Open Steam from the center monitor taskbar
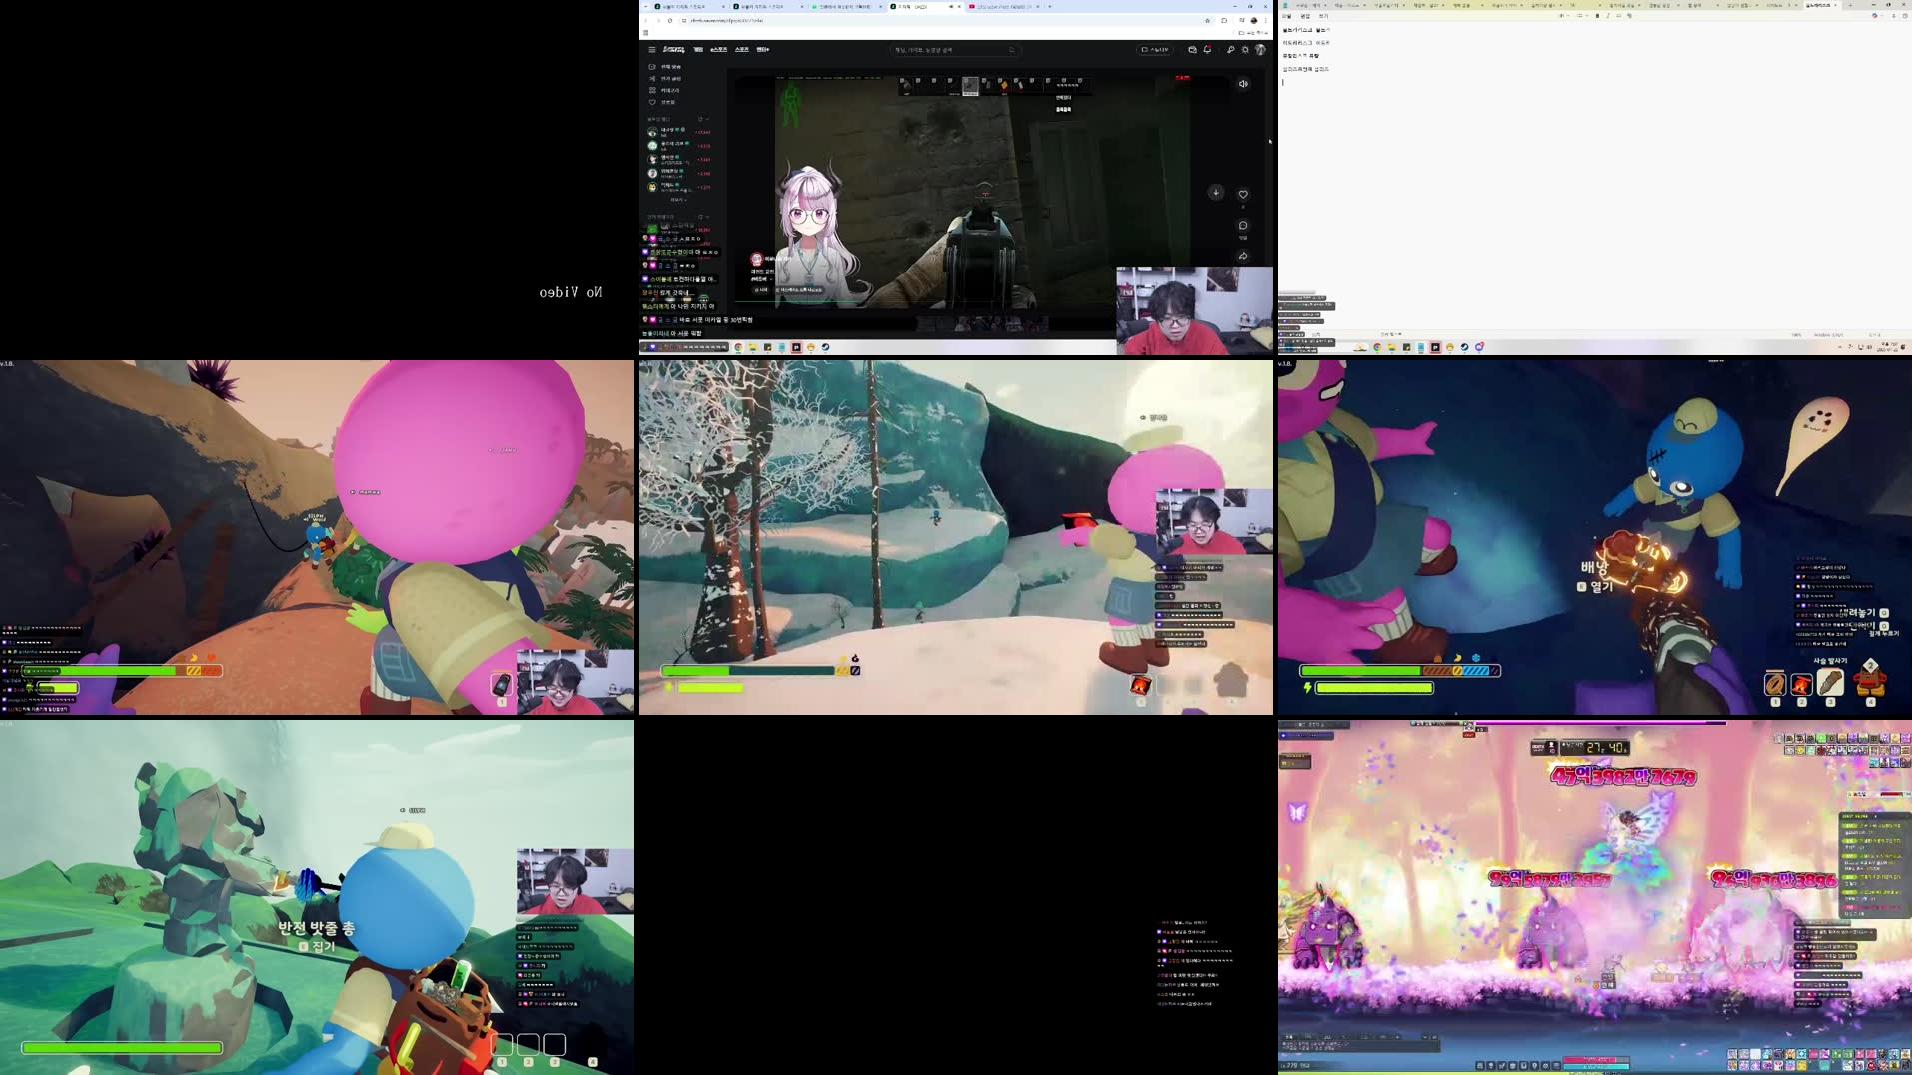The width and height of the screenshot is (1912, 1075). pos(825,347)
